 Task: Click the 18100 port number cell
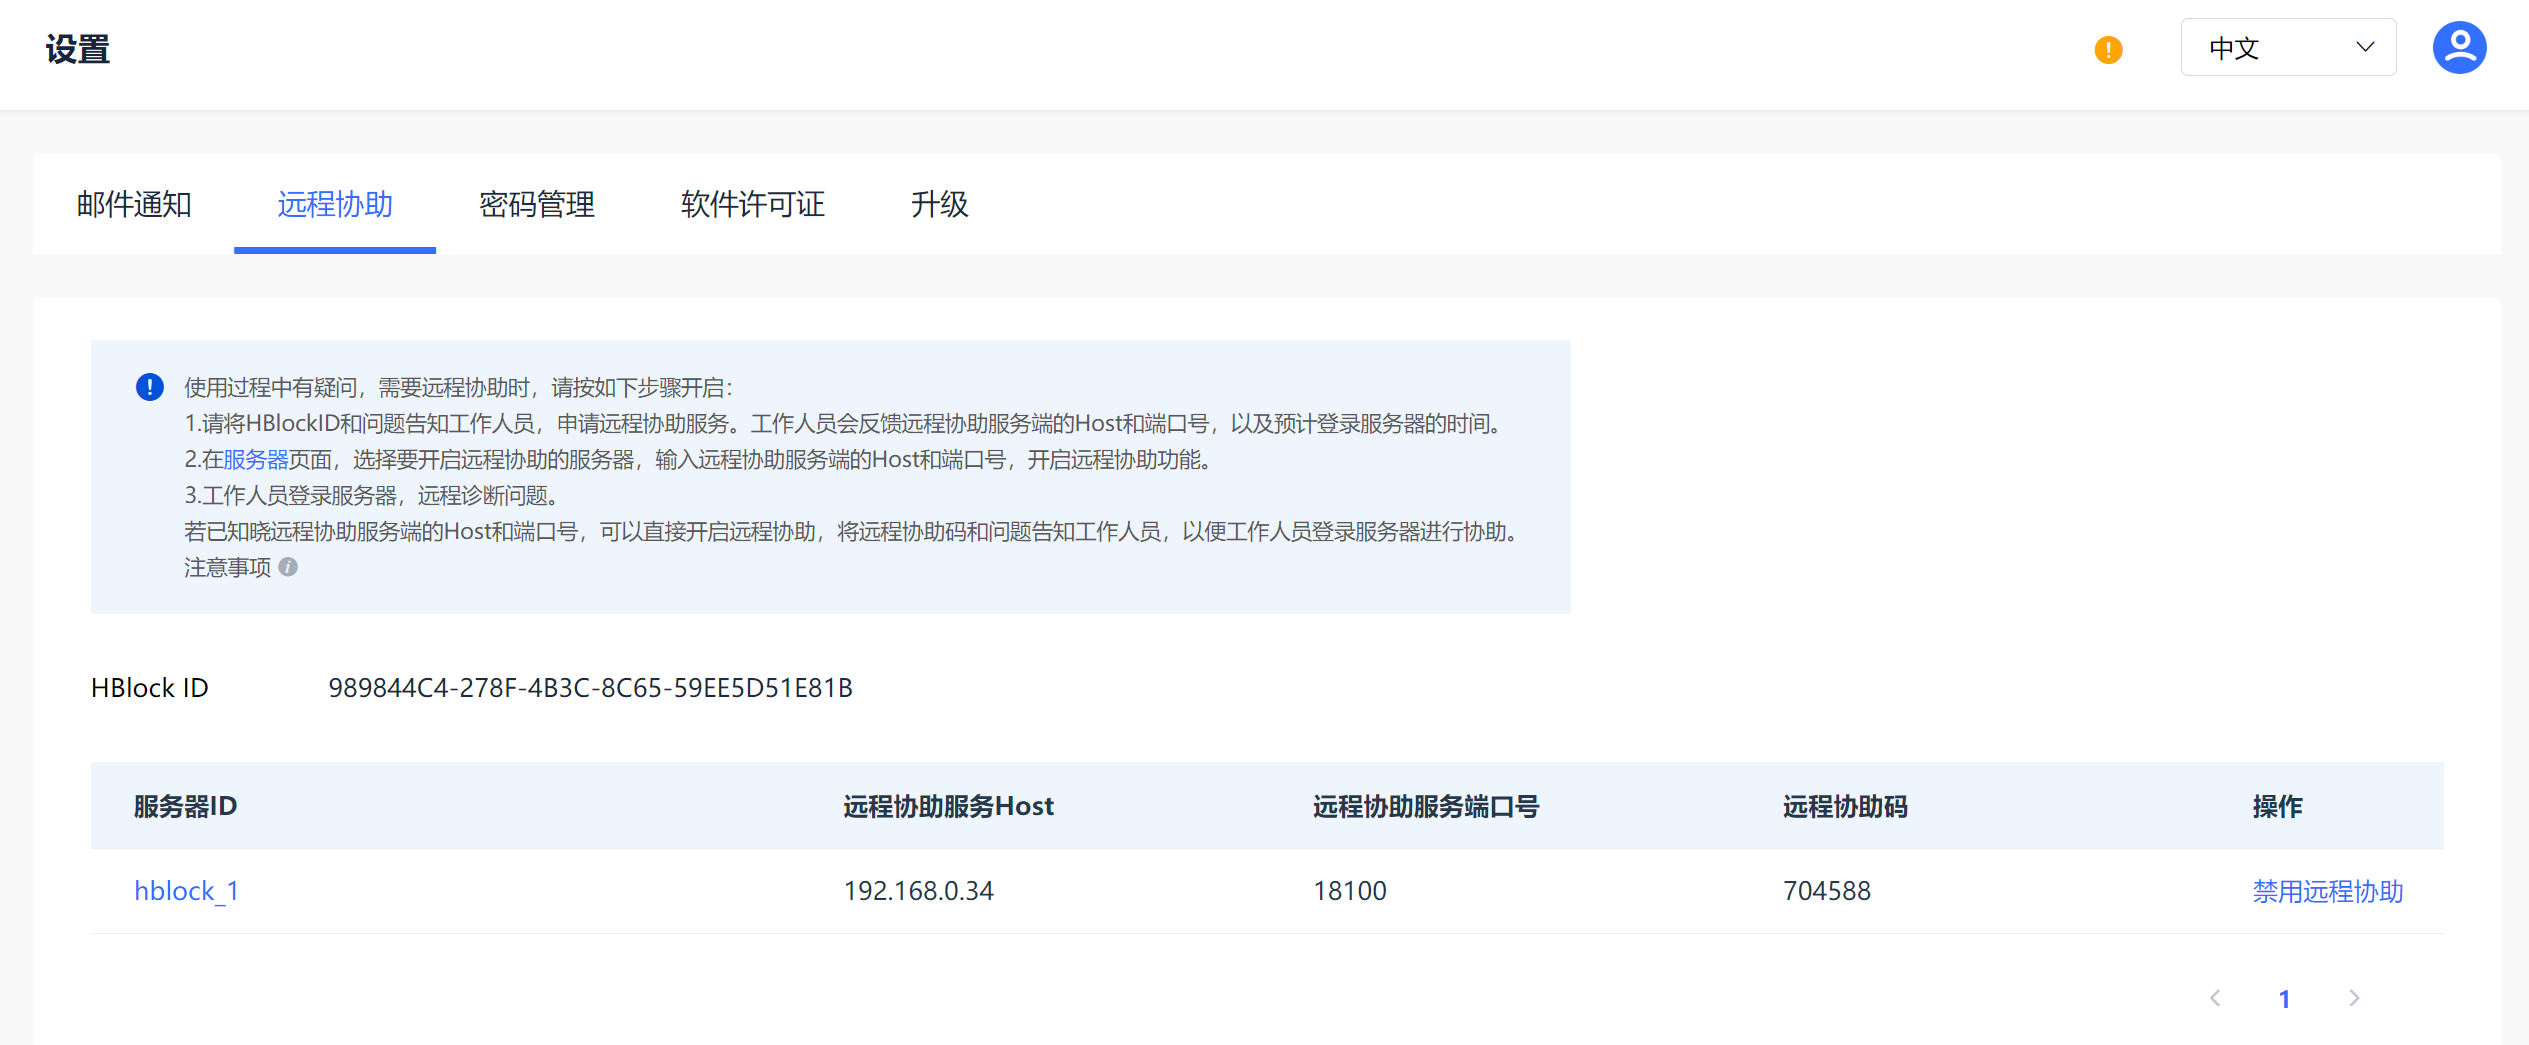[x=1350, y=891]
